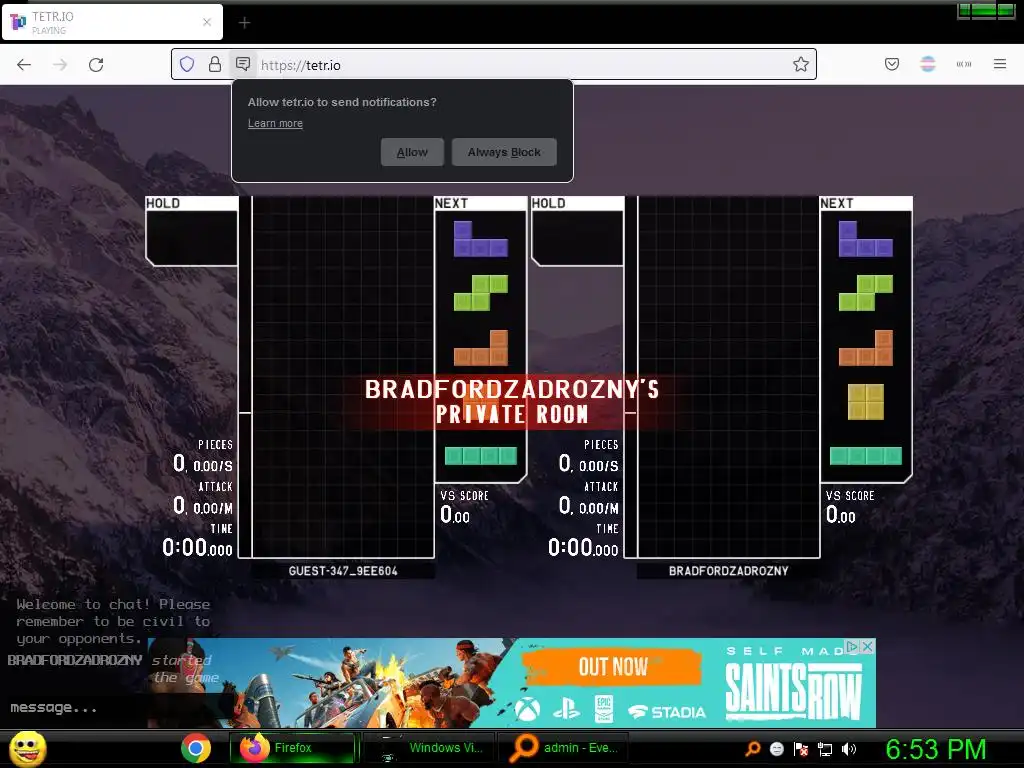Click the yellow O piece in right NEXT queue
The width and height of the screenshot is (1024, 768).
(x=865, y=402)
